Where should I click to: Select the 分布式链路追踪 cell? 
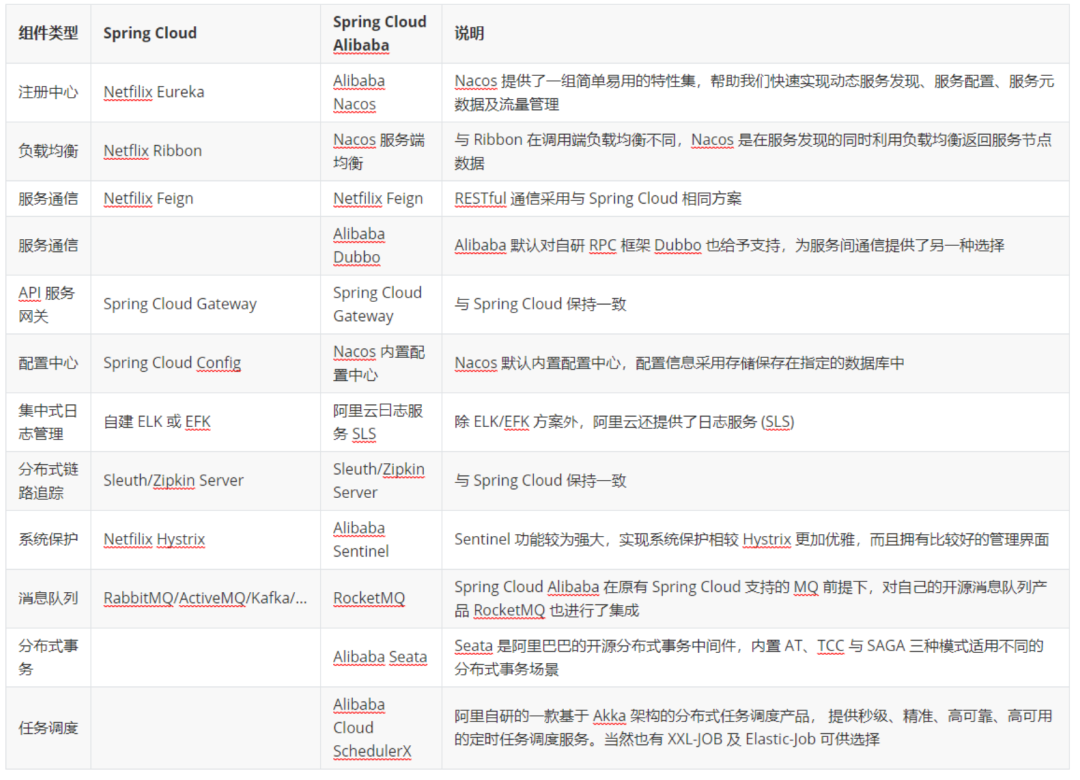tap(48, 481)
